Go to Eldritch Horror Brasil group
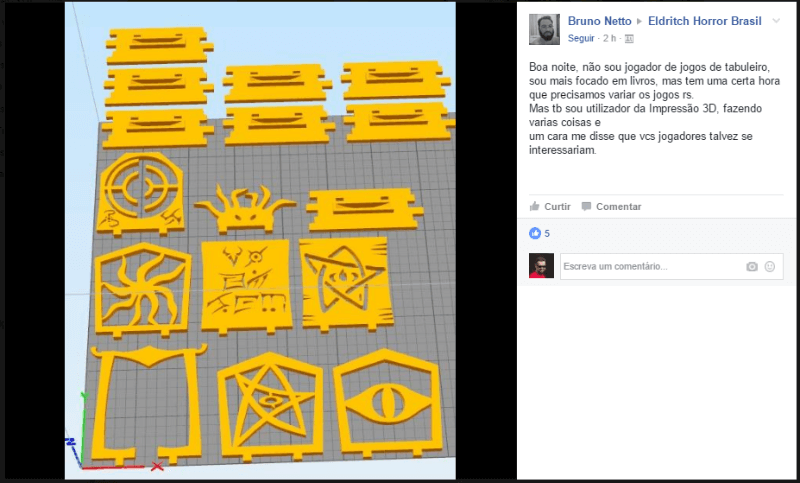Screen dimensions: 800x483 point(705,21)
